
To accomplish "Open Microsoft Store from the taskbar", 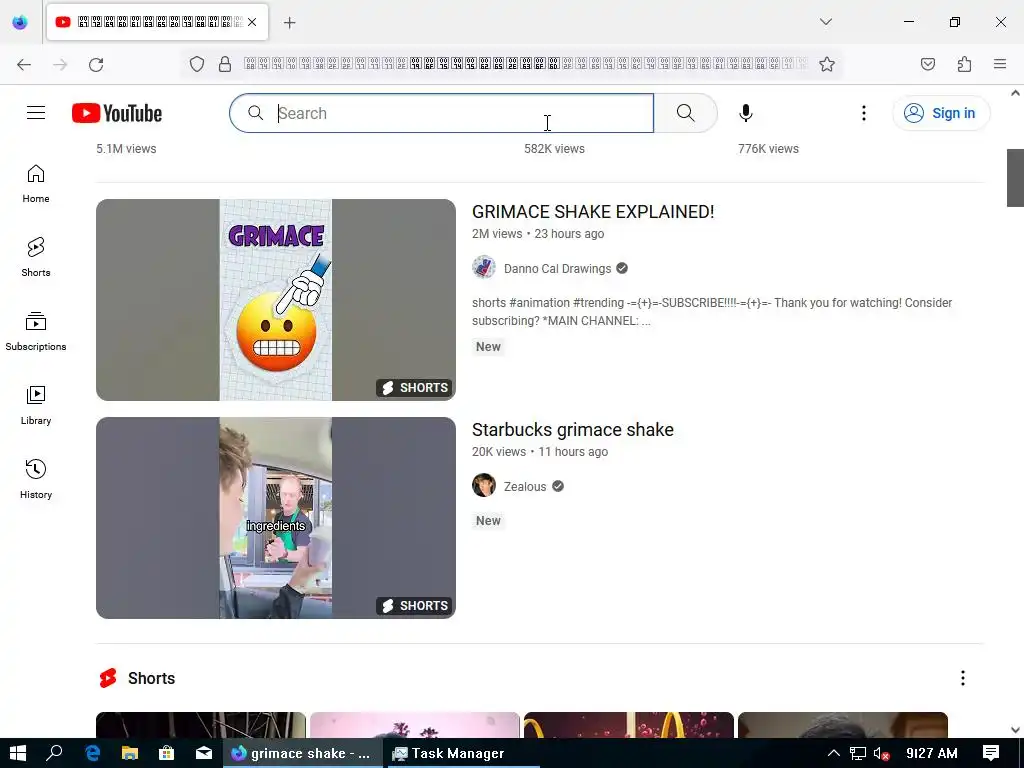I will point(167,753).
